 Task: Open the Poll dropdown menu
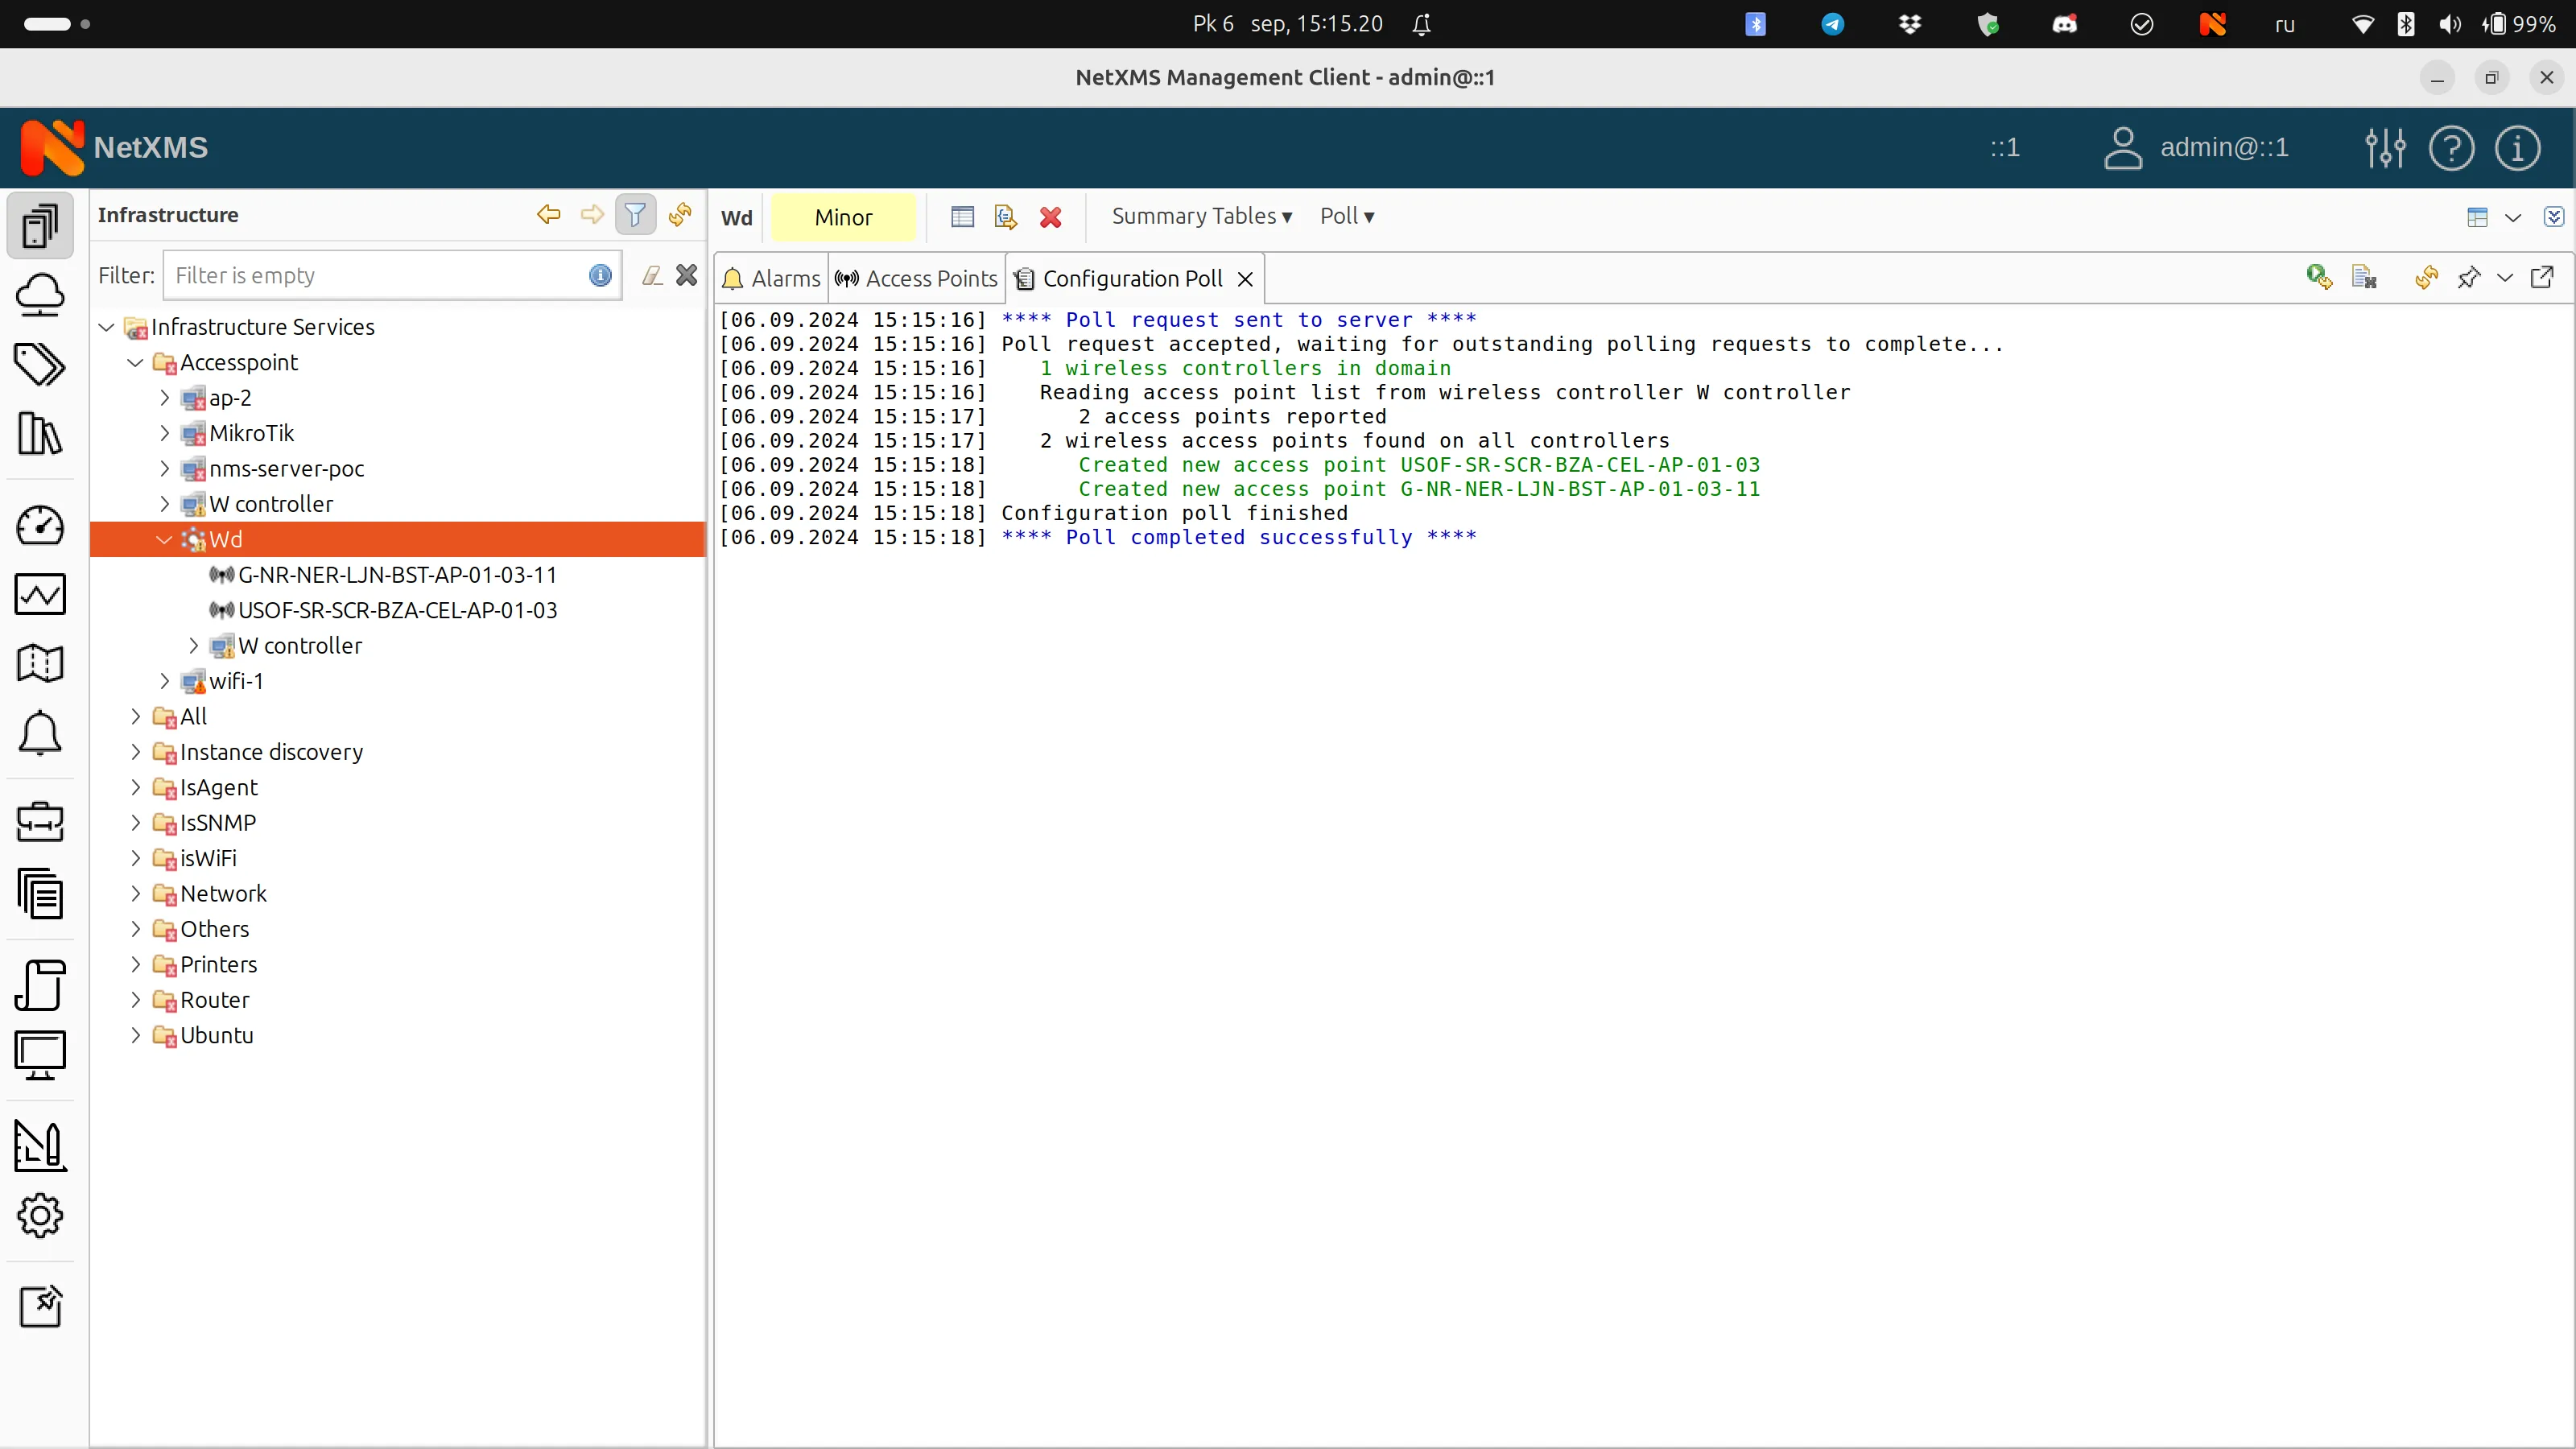click(1346, 217)
